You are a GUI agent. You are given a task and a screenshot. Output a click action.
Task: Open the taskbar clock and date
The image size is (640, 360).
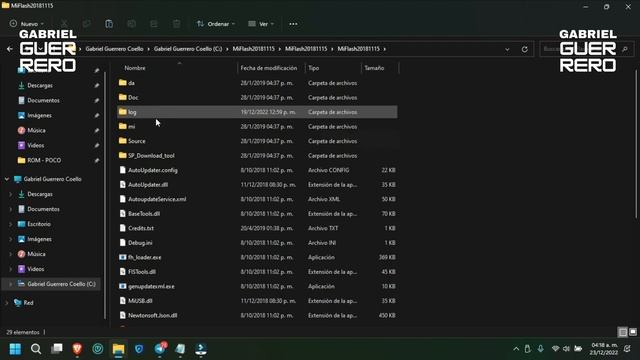tap(603, 349)
